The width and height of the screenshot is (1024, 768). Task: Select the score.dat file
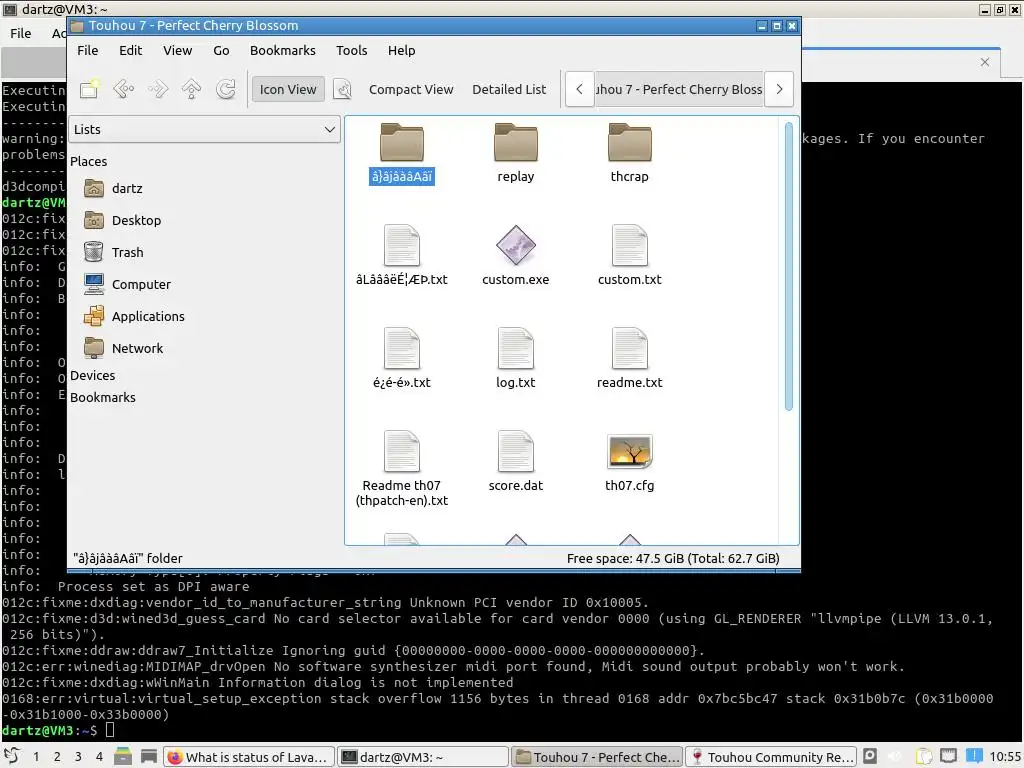516,462
